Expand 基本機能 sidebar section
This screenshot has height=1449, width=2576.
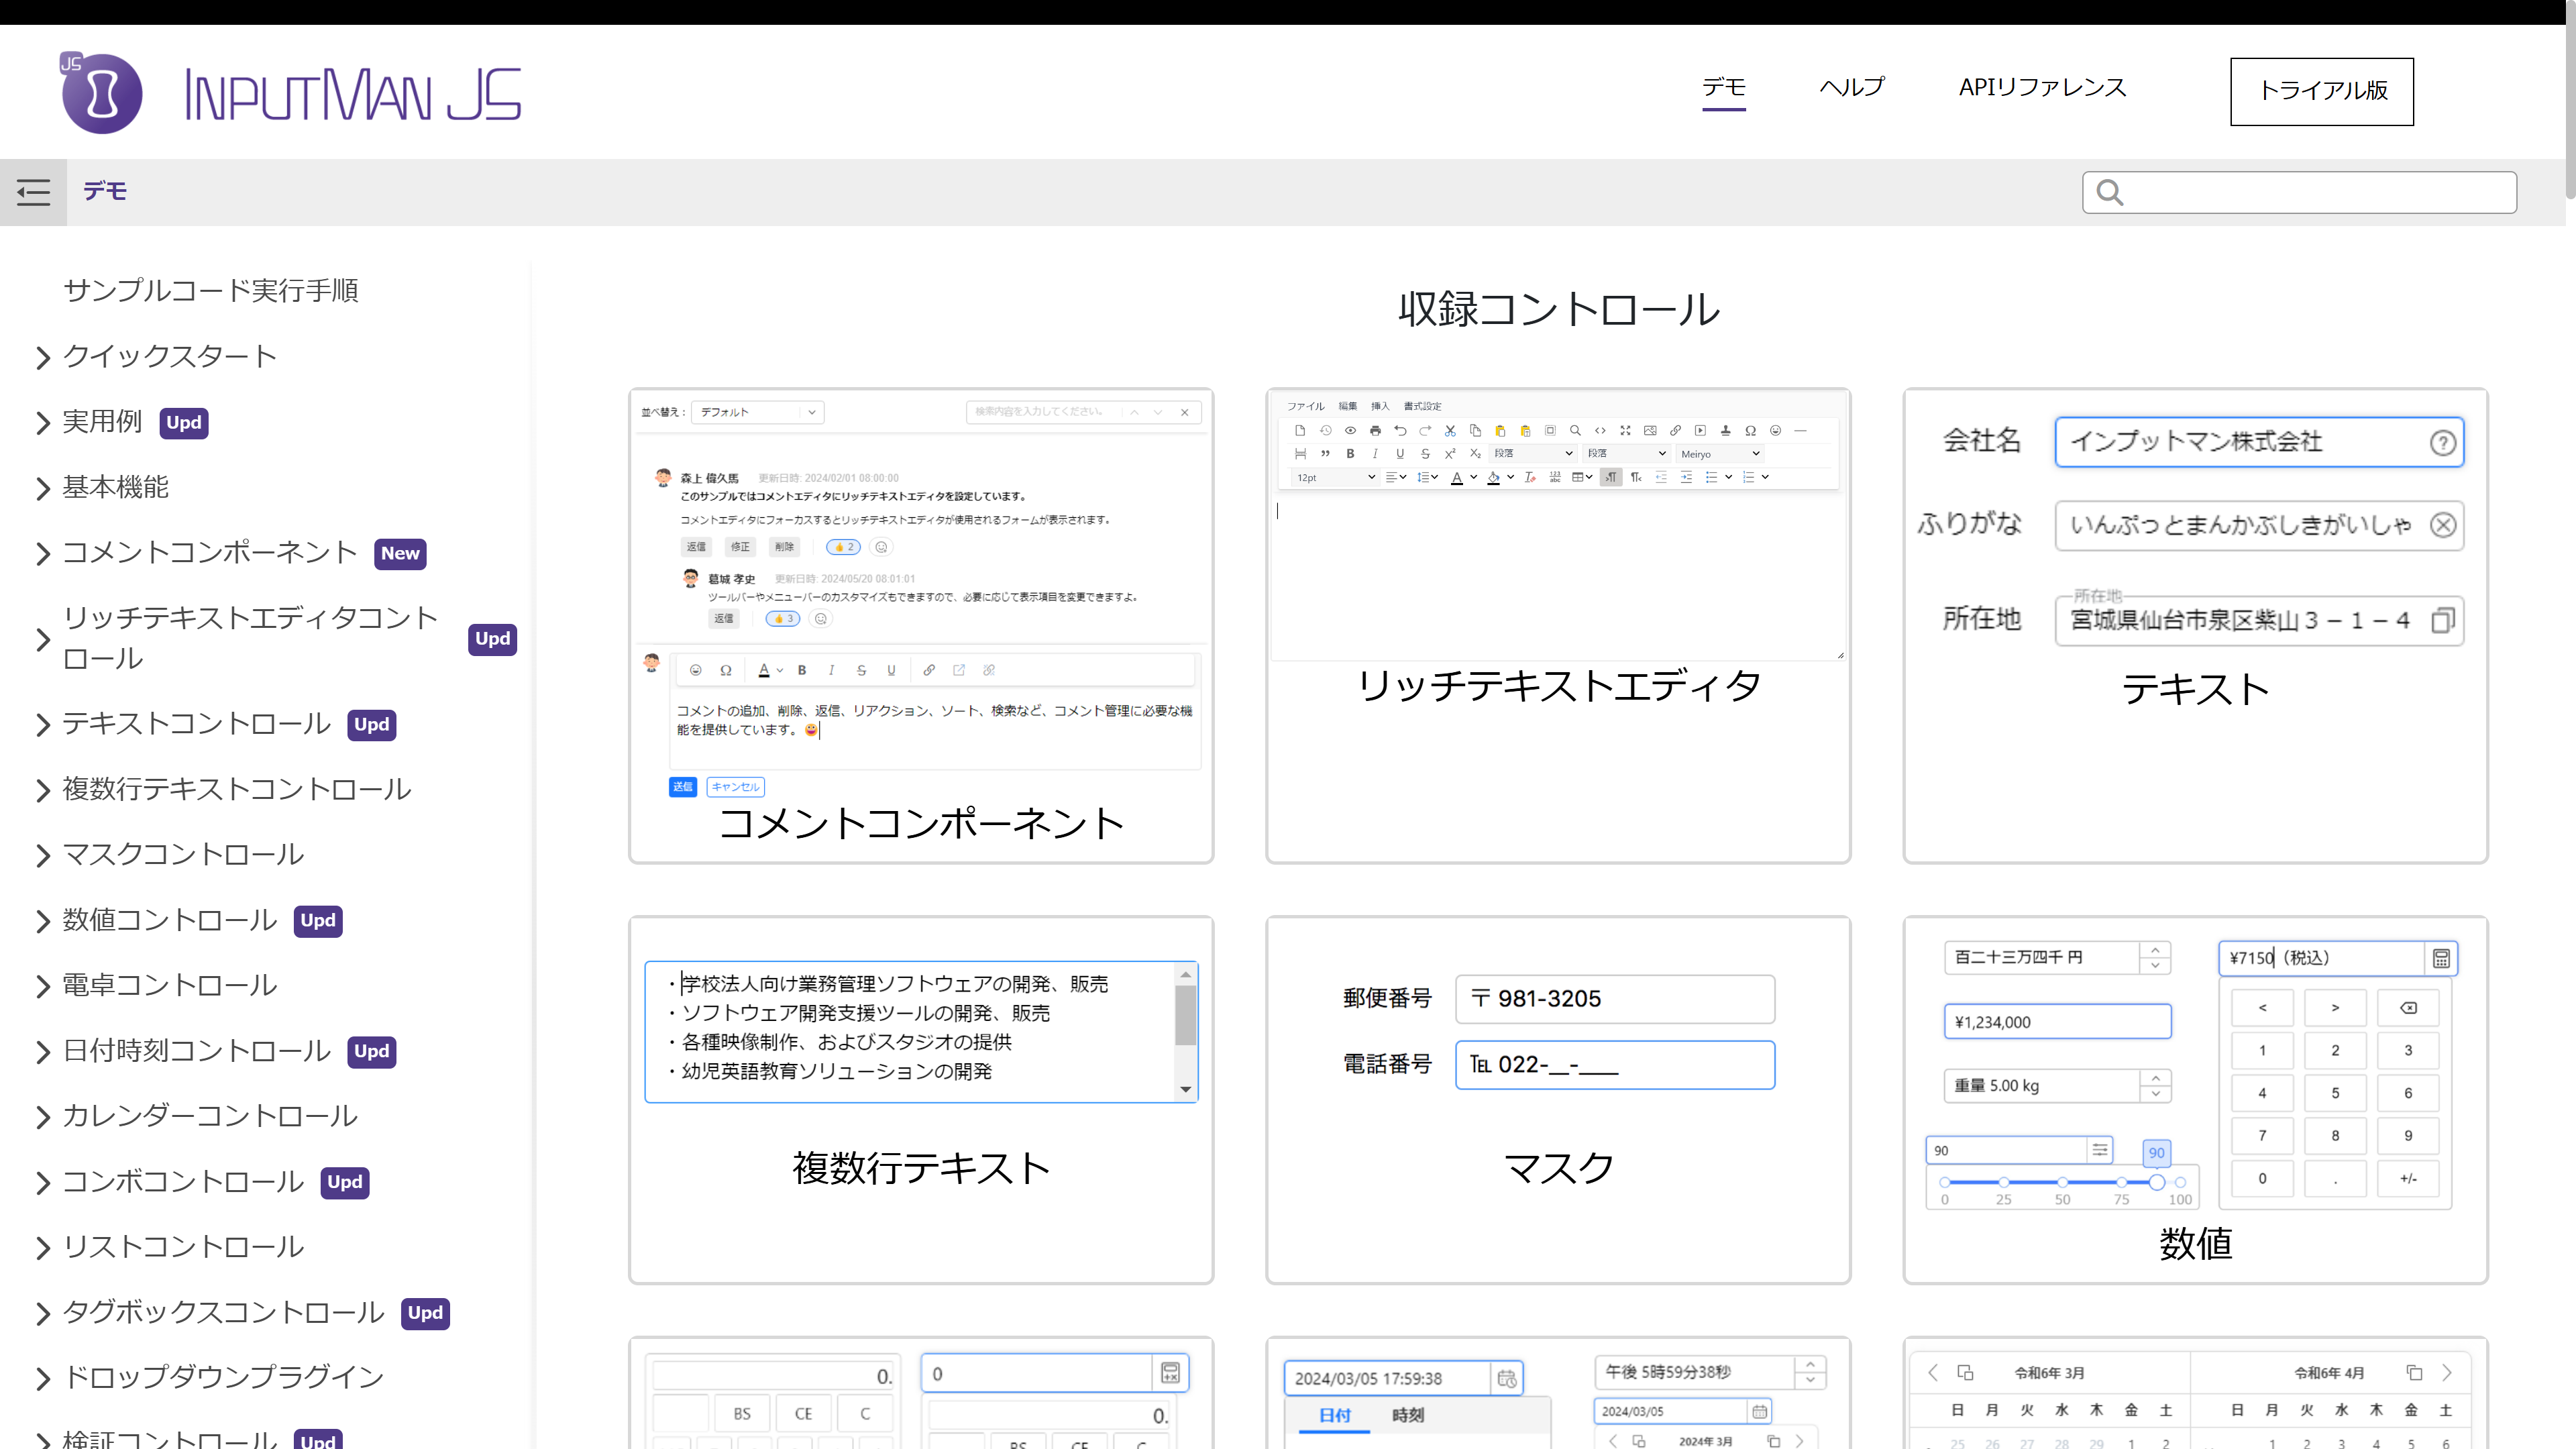pyautogui.click(x=42, y=488)
